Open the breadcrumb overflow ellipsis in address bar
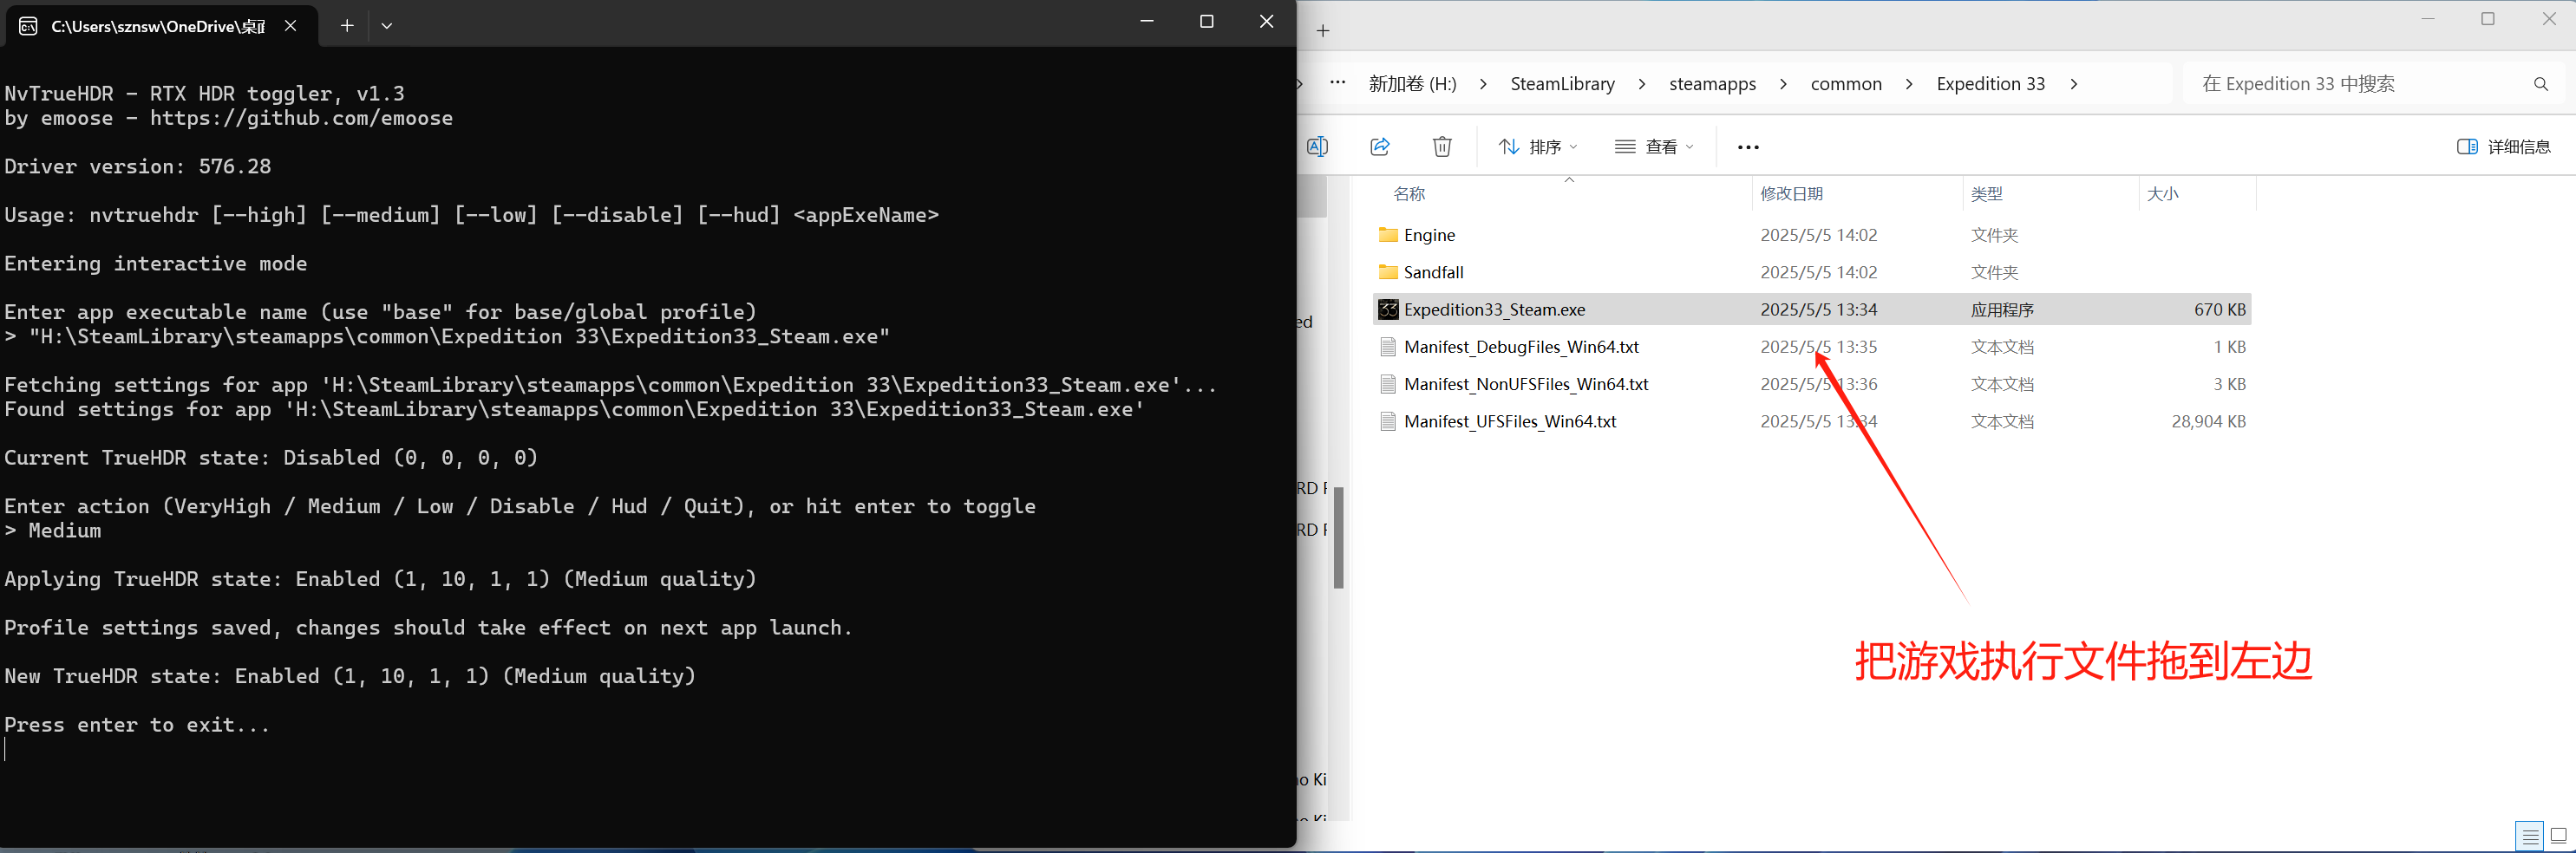This screenshot has width=2576, height=853. (x=1337, y=83)
